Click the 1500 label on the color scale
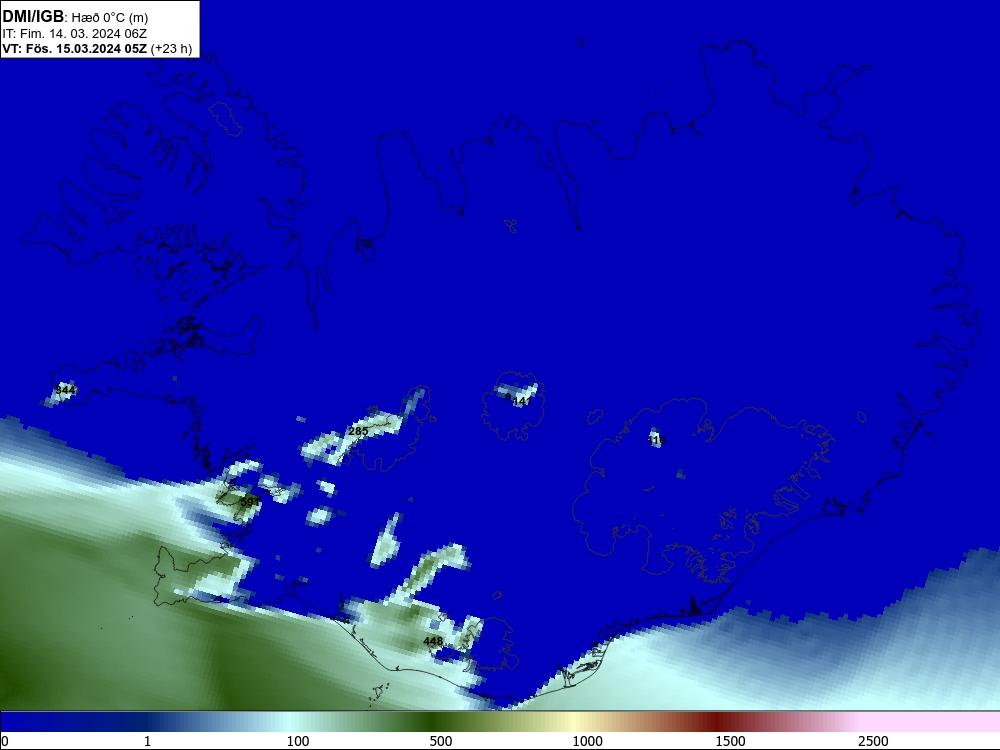 point(730,741)
